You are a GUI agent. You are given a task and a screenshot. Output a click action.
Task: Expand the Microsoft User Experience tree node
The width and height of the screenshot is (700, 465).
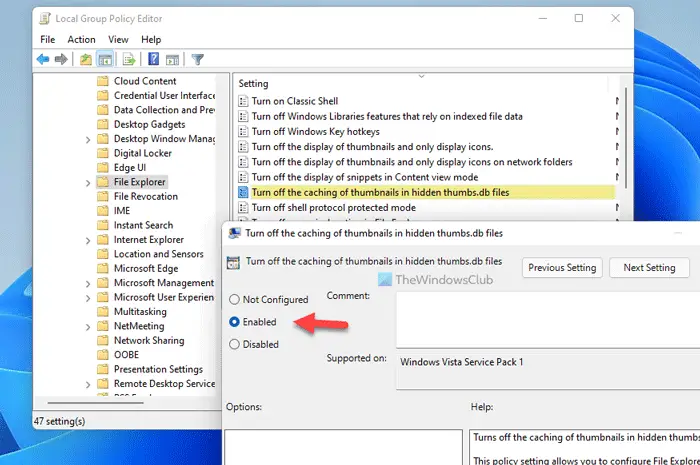click(88, 298)
